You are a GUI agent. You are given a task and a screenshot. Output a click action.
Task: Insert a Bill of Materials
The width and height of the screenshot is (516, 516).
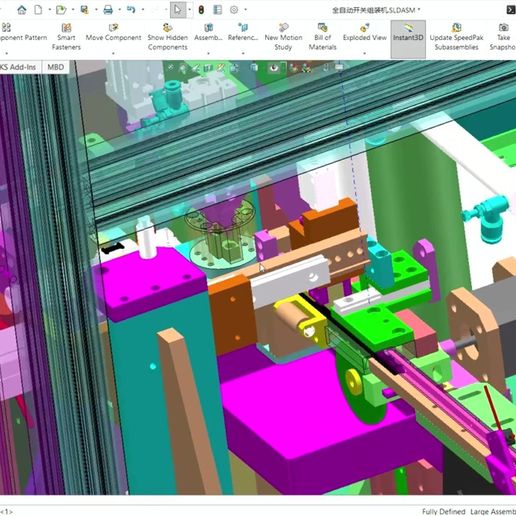click(322, 37)
